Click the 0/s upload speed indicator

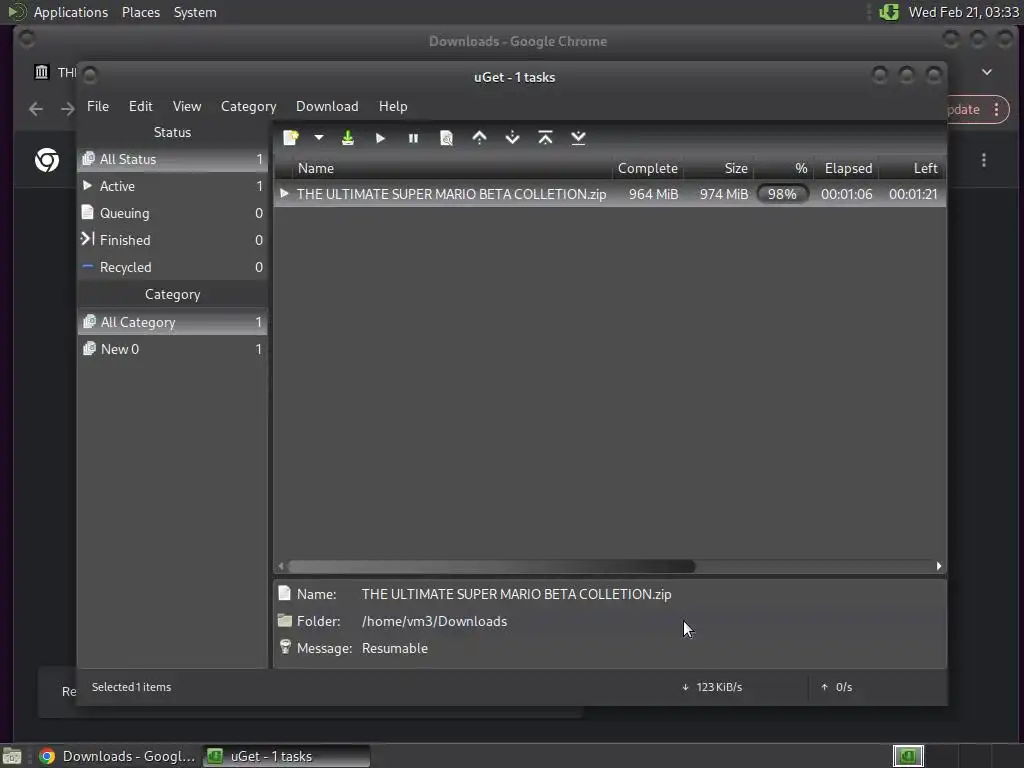click(837, 687)
